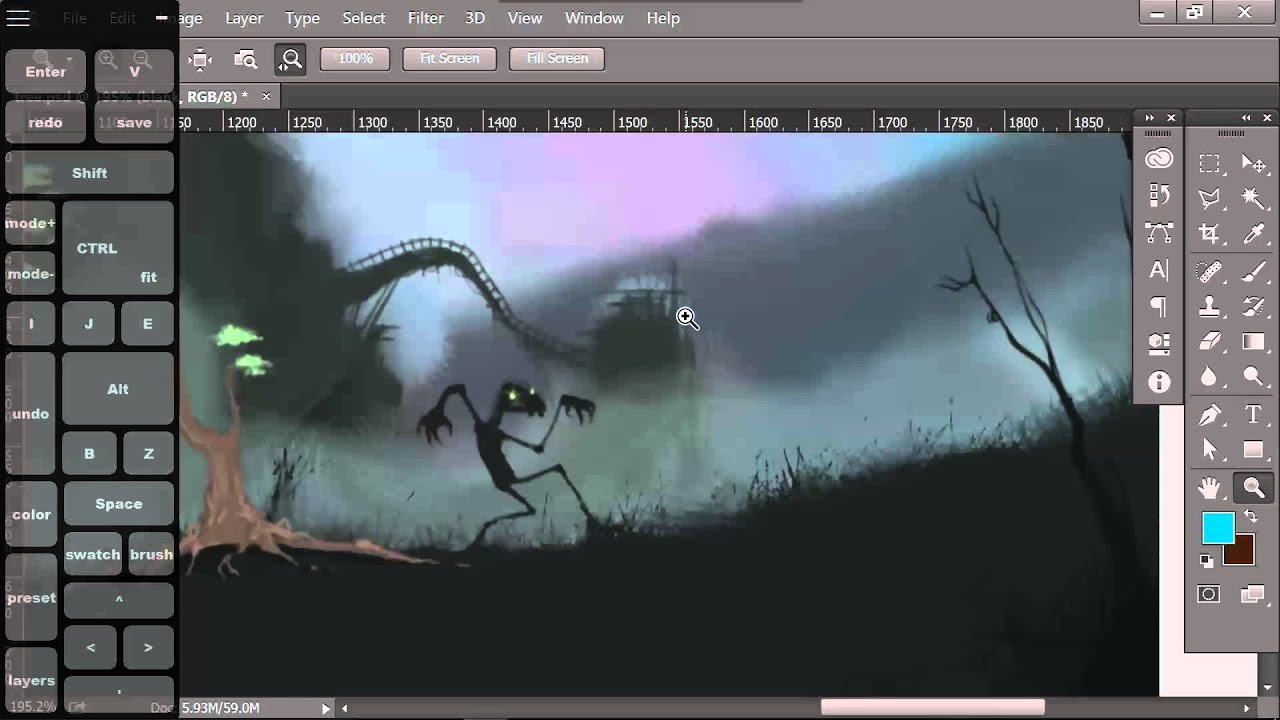Screen dimensions: 1280x720
Task: Open the hamburger menu of overlay panel
Action: (x=18, y=18)
